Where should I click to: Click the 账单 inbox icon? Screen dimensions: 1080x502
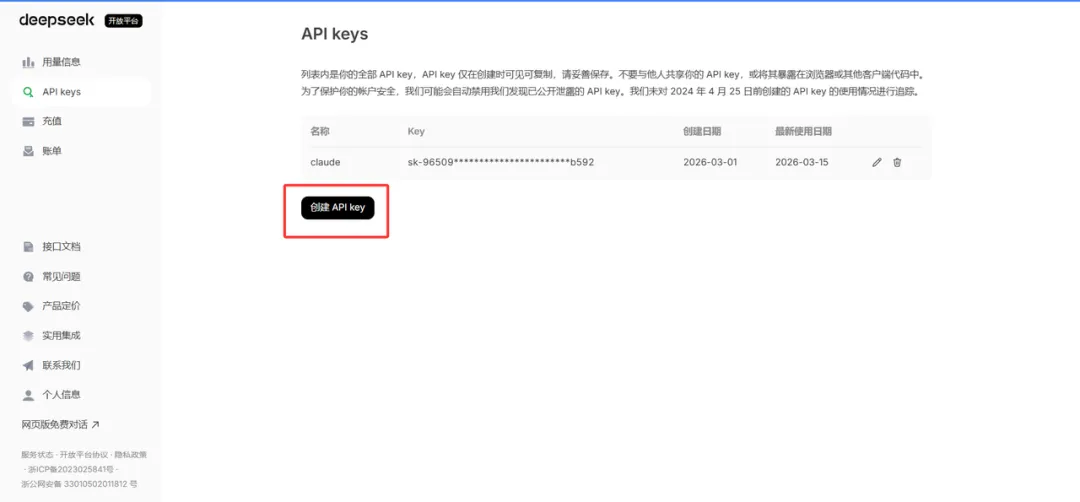click(28, 151)
